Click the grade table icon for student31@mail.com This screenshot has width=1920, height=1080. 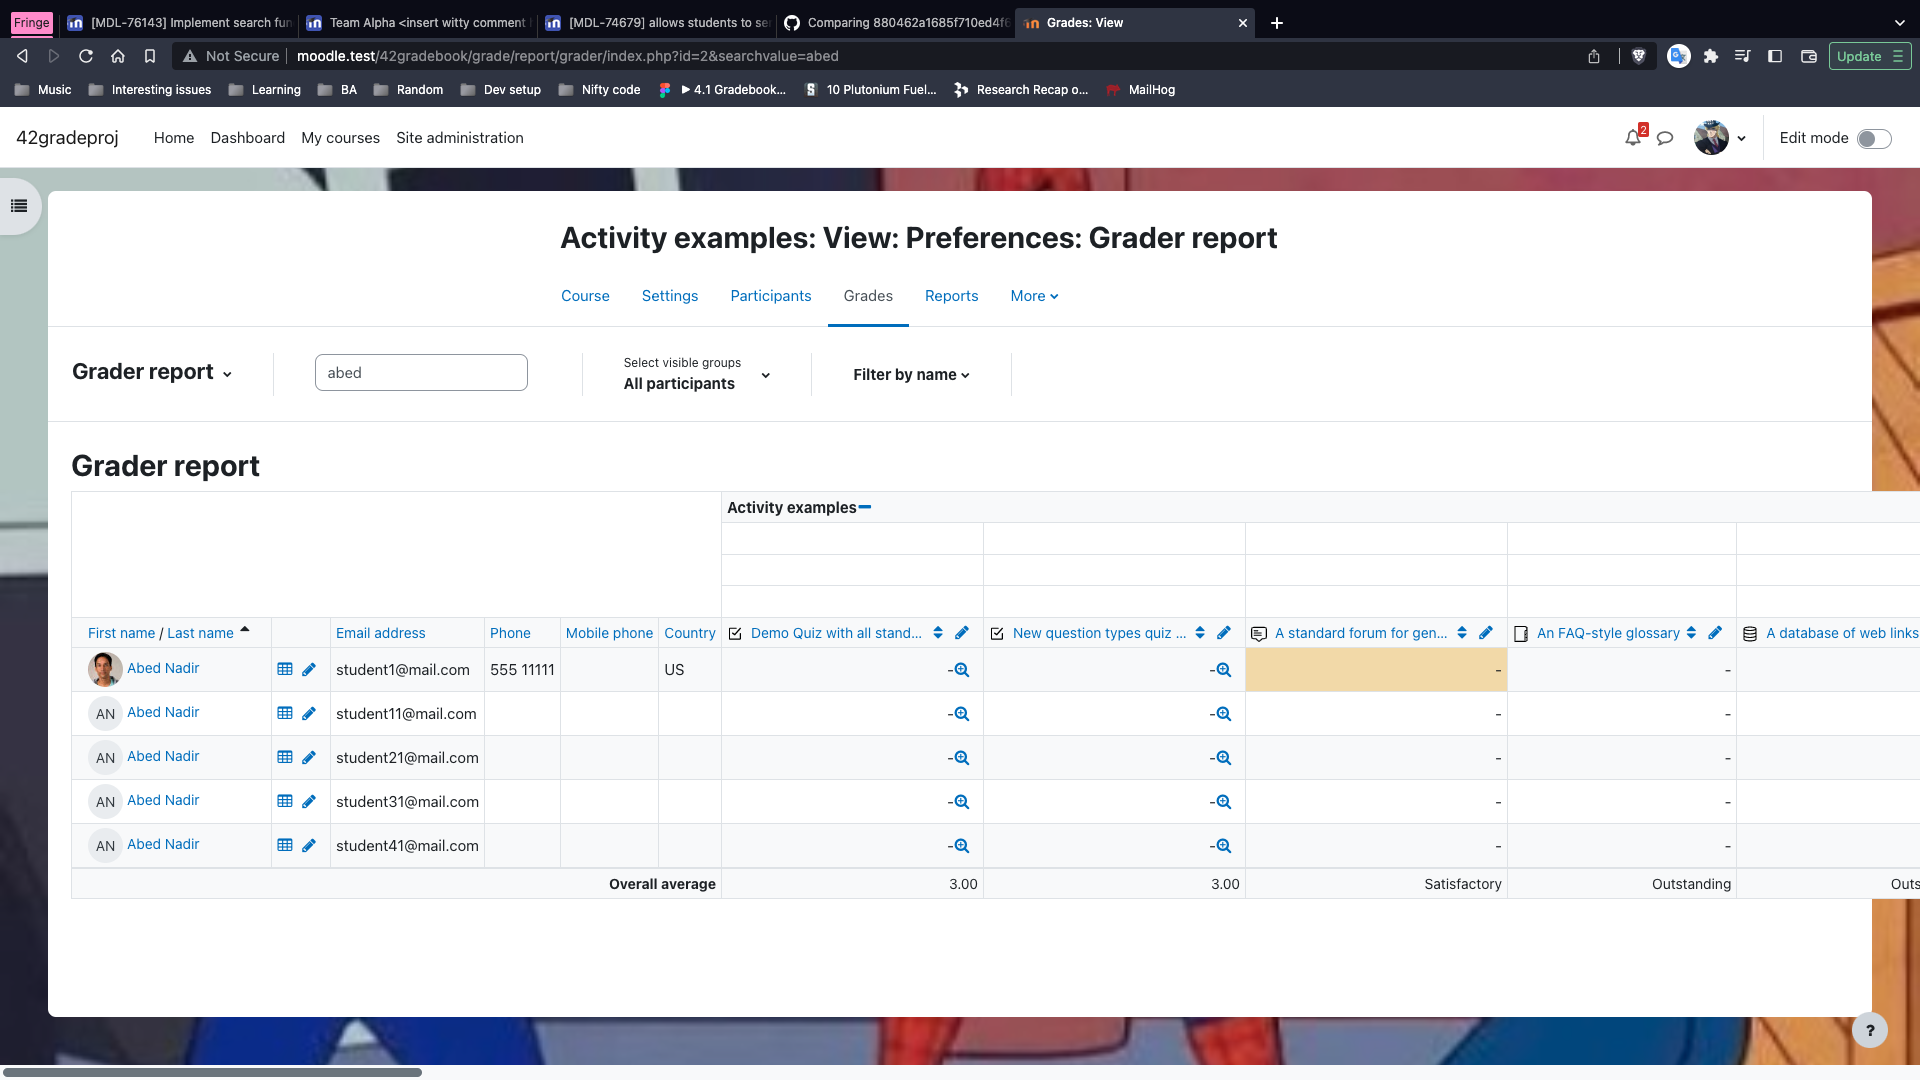click(x=285, y=801)
